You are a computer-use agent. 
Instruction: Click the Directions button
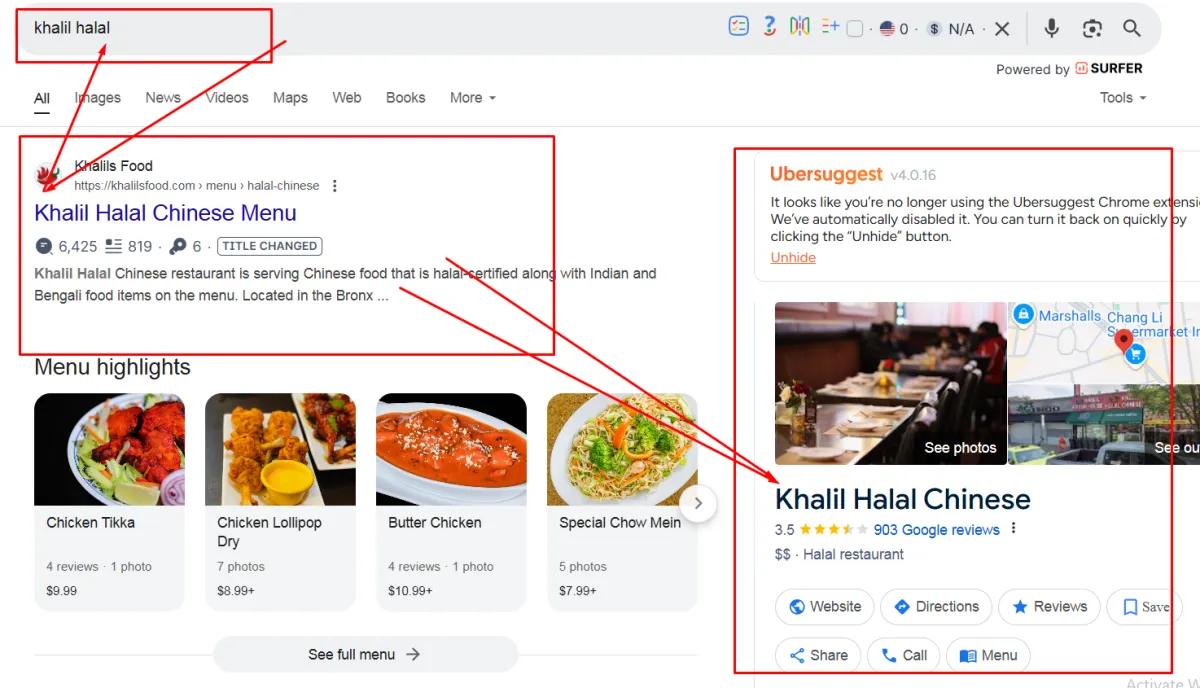(x=936, y=607)
